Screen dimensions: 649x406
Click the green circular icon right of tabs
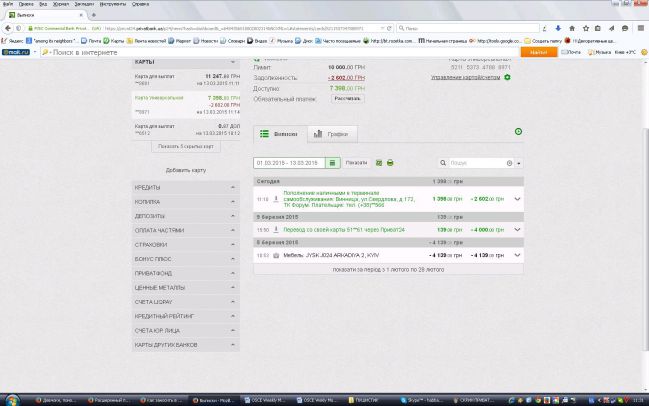(x=517, y=132)
